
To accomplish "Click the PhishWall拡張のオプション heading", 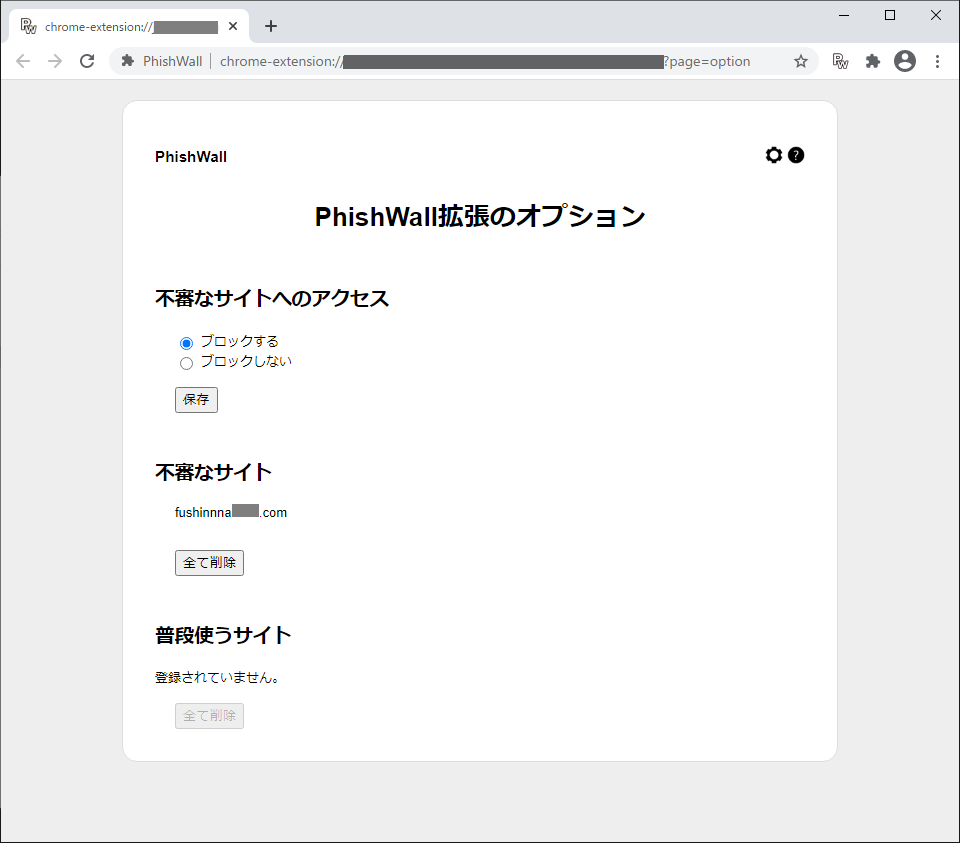I will tap(480, 217).
